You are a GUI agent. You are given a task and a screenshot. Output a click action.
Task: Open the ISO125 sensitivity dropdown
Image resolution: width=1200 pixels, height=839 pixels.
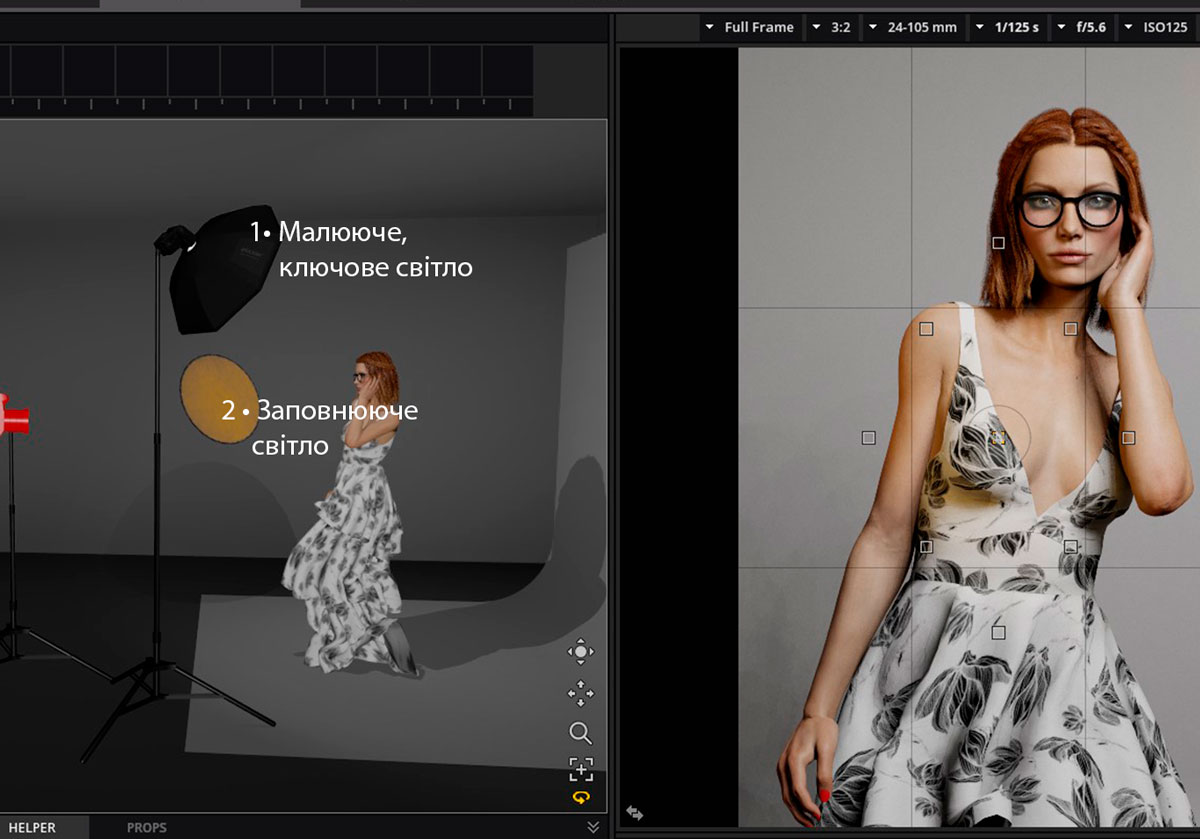1157,27
